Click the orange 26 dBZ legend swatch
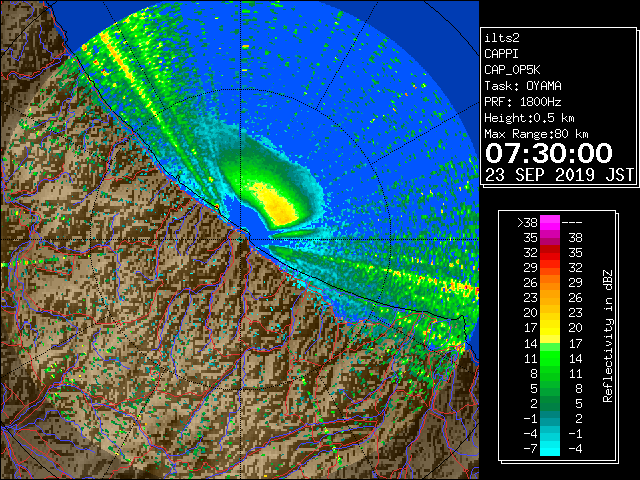Screen dimensions: 640x480 [x=550, y=283]
